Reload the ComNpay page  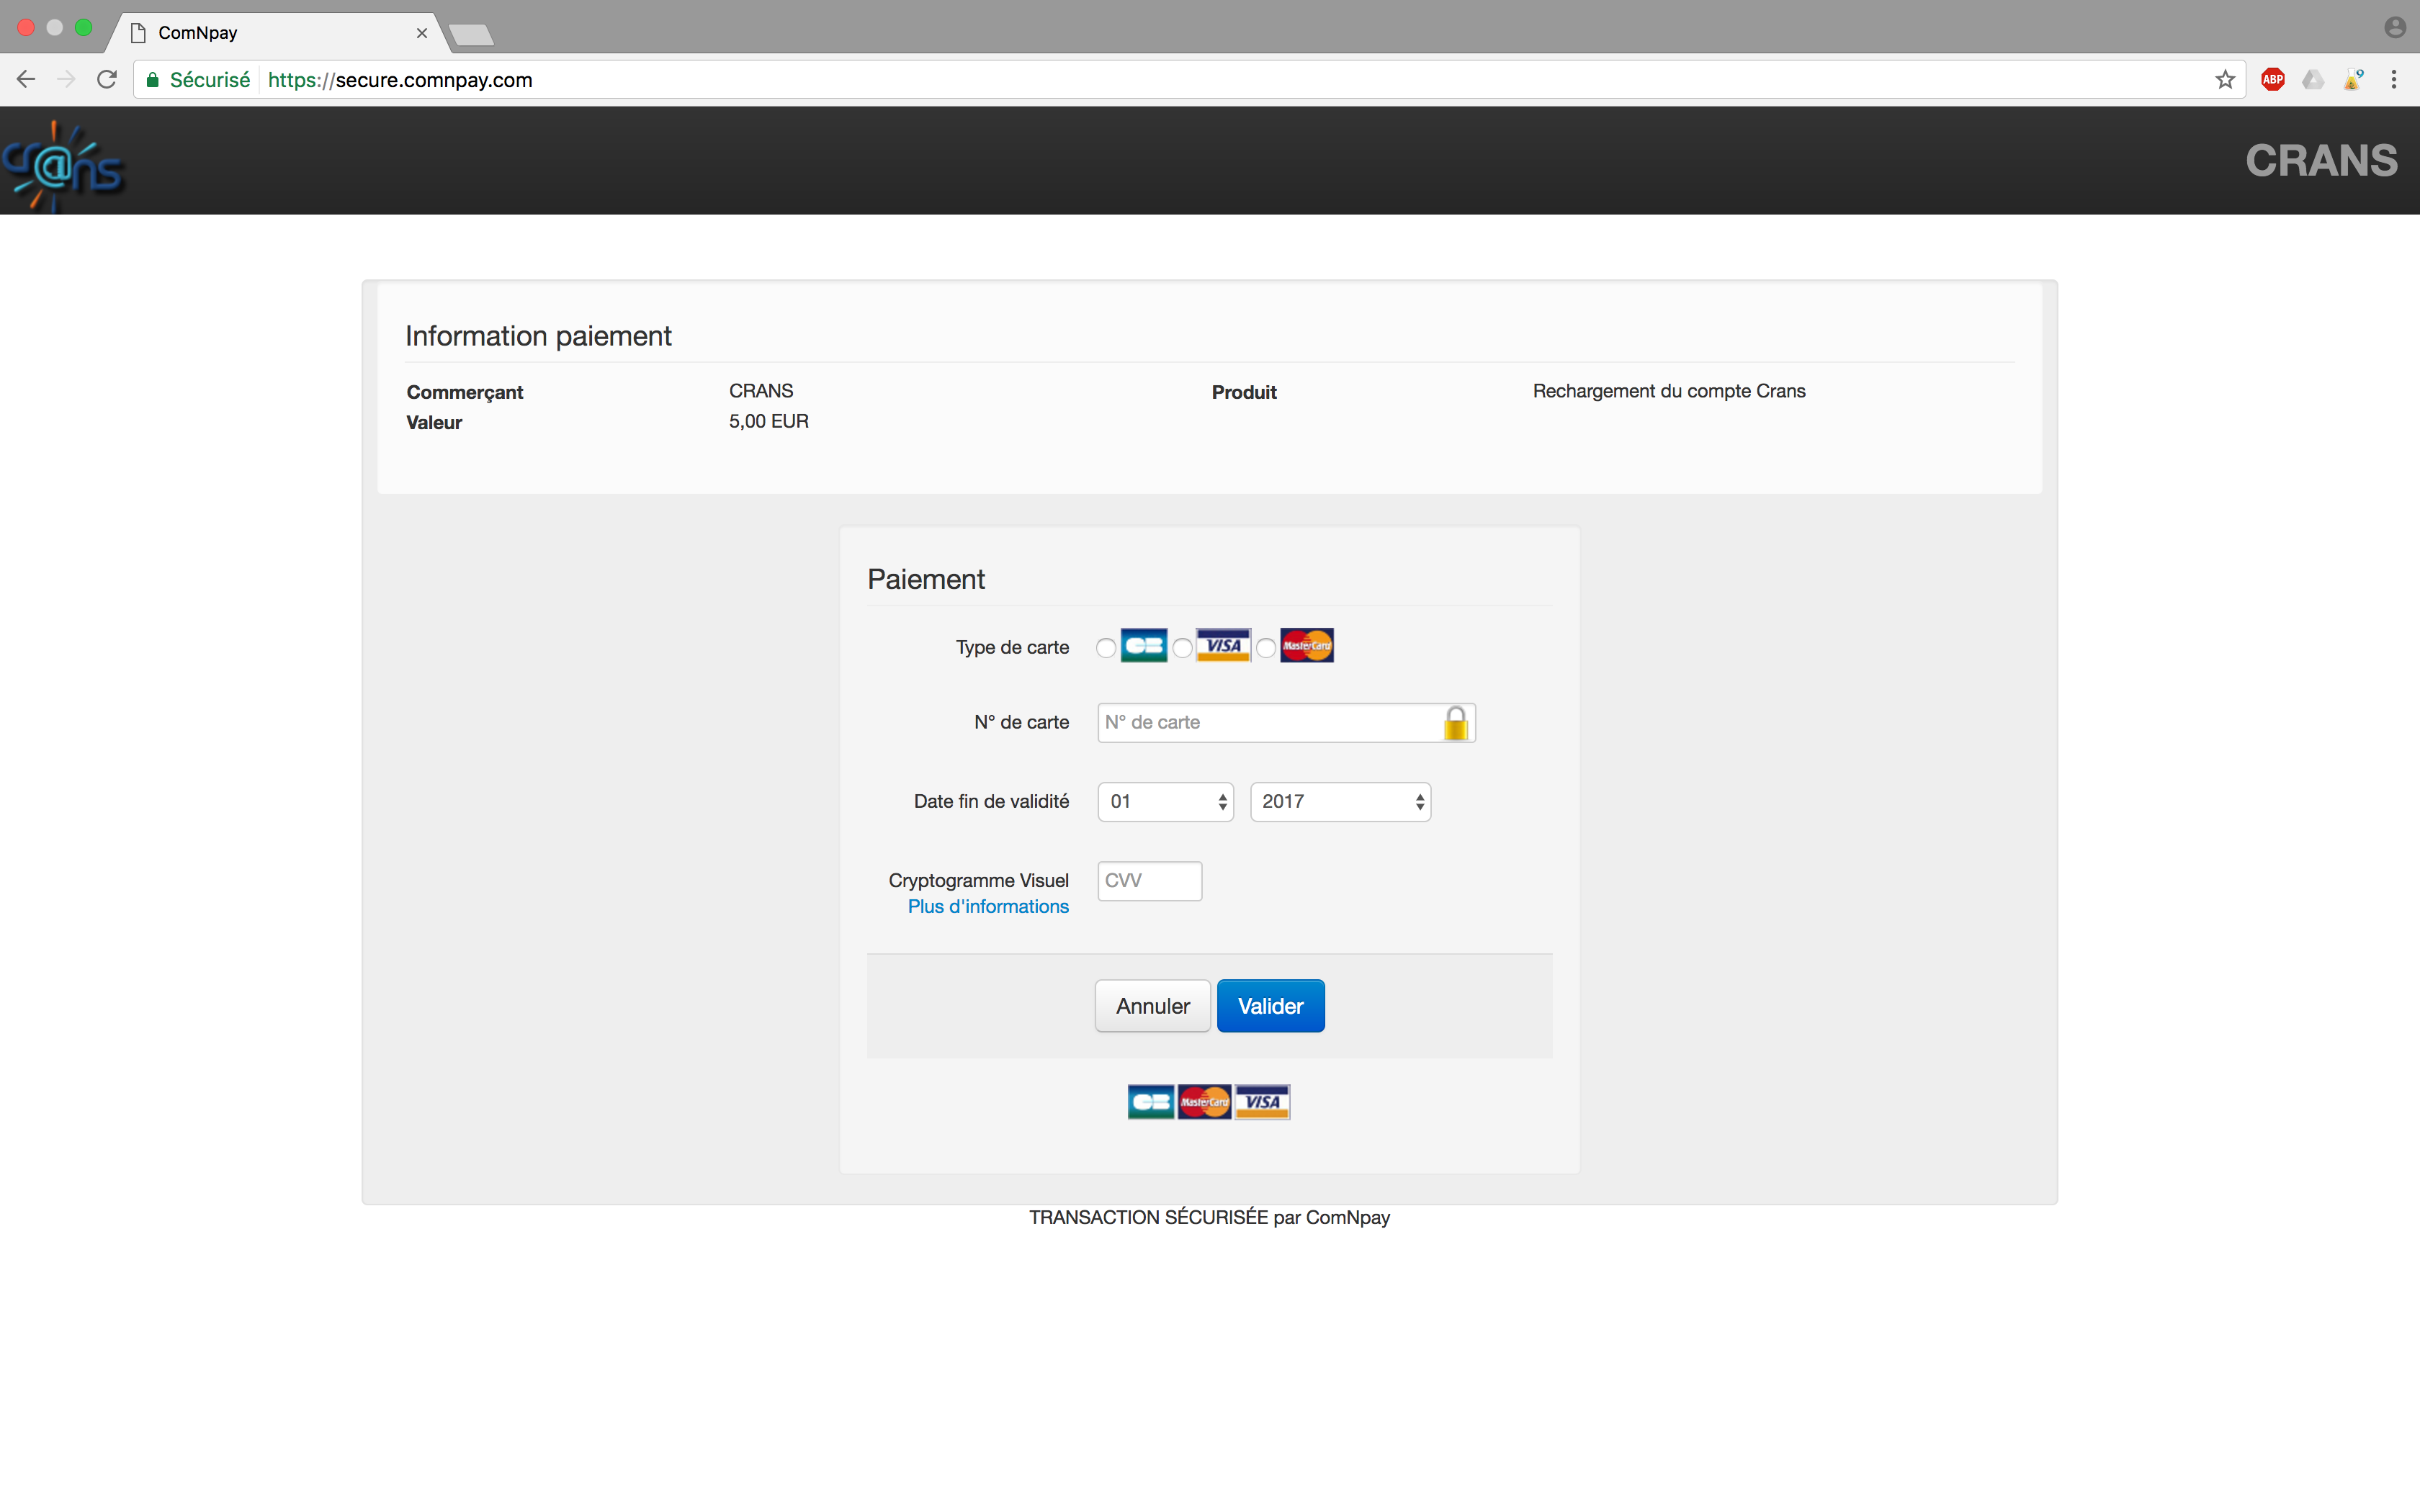[107, 80]
